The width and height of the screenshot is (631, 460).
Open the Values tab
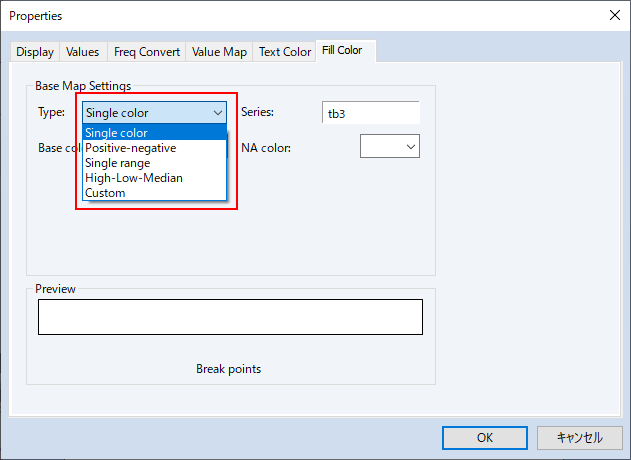click(x=83, y=52)
